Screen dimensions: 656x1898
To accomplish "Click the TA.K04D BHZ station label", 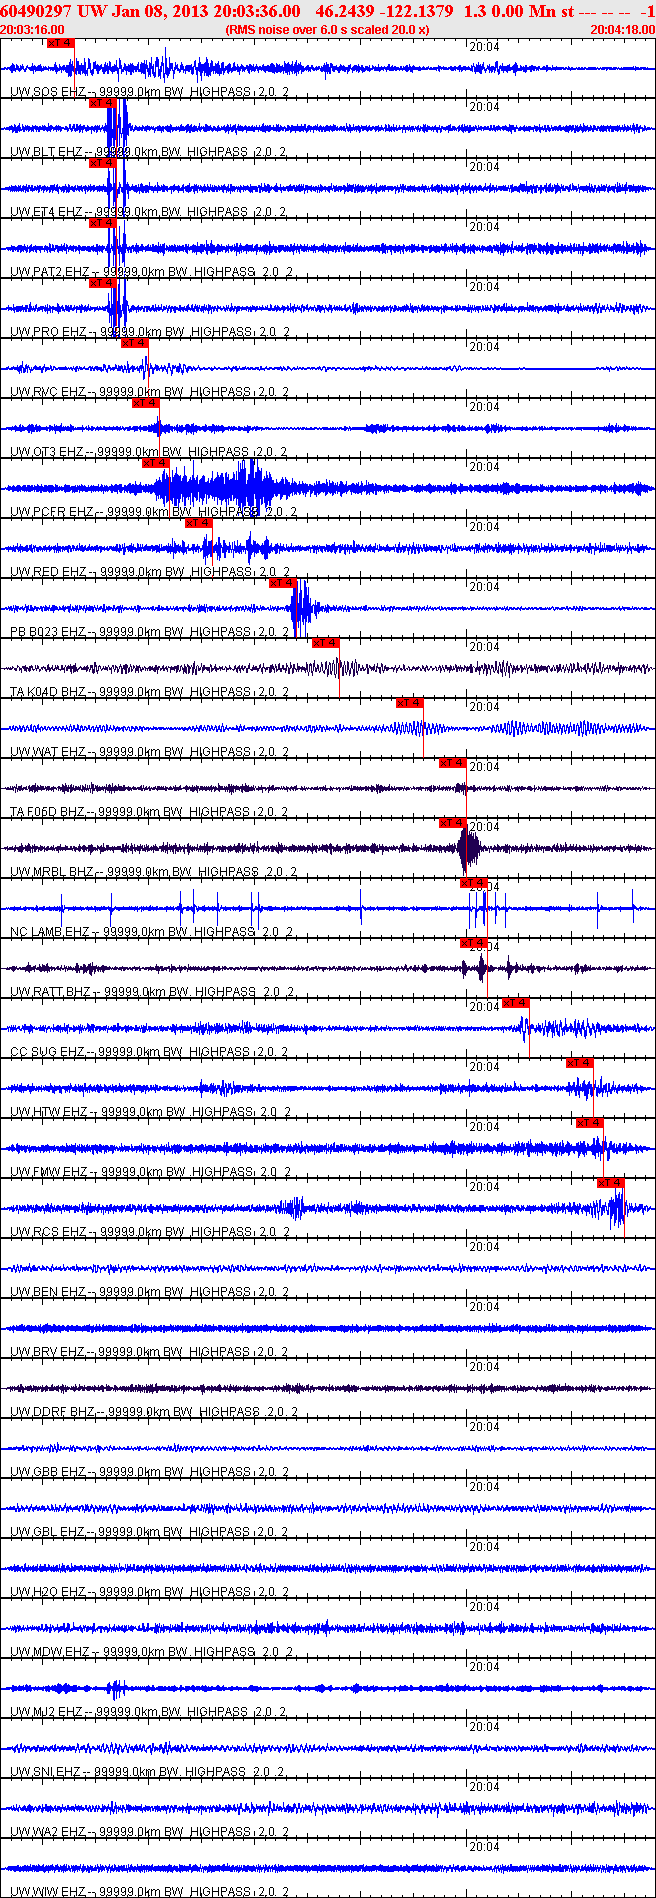I will 49,692.
